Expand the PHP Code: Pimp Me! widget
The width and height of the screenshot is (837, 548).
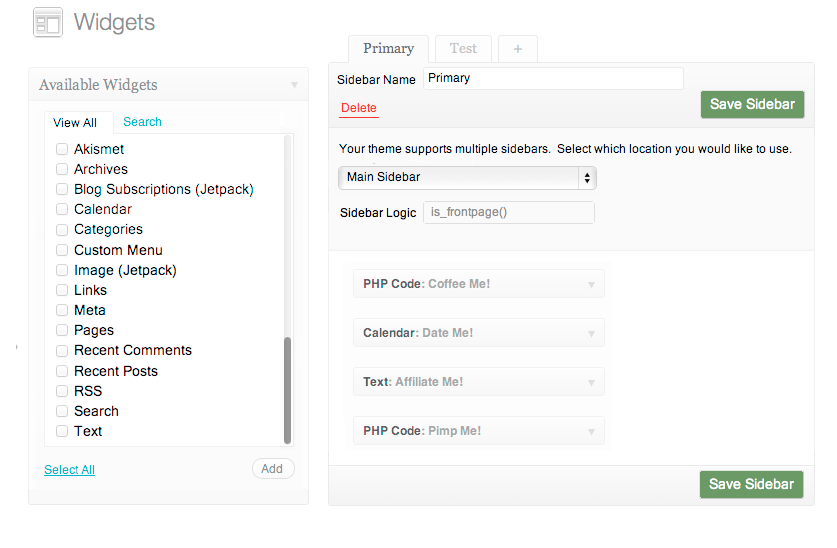pyautogui.click(x=591, y=431)
